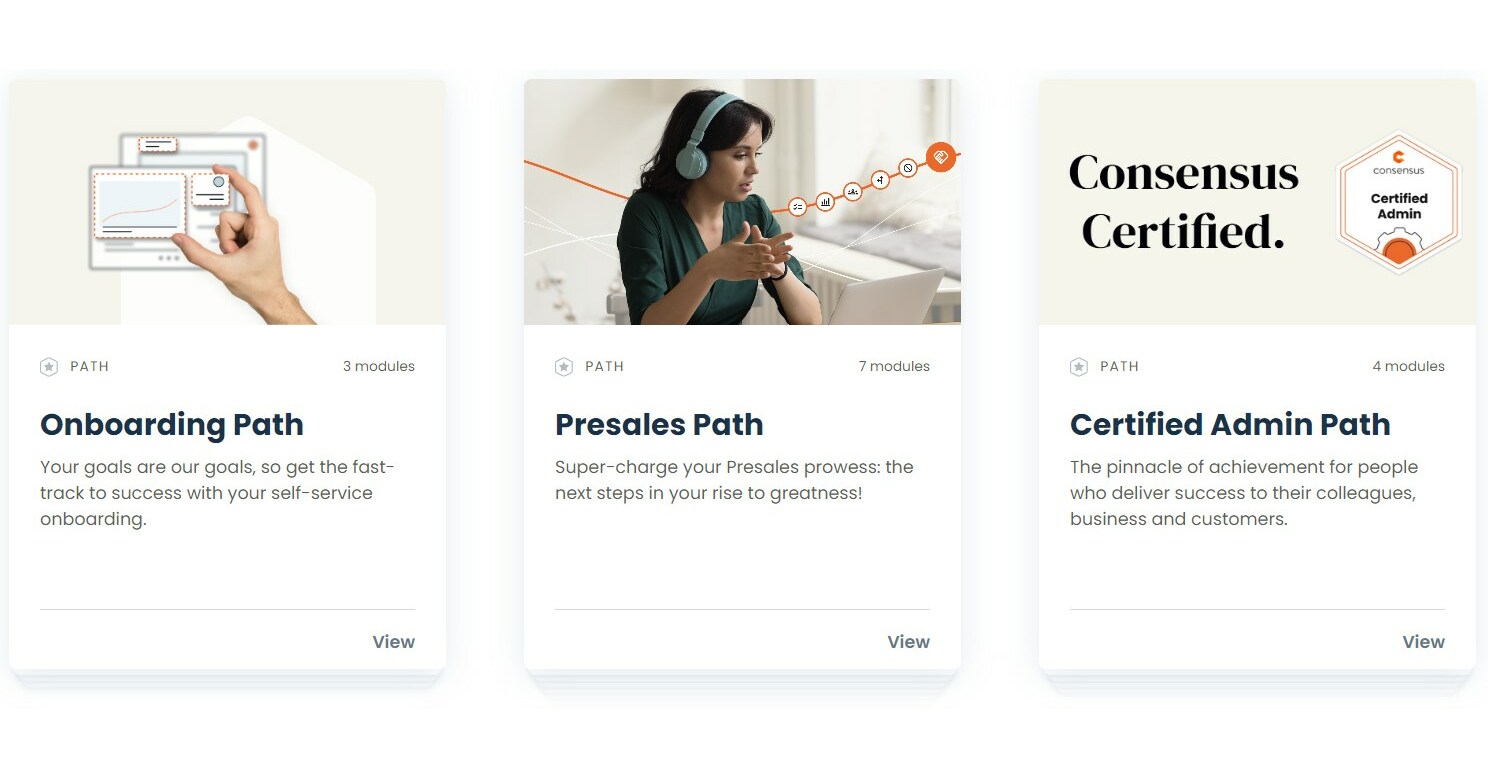Click the checklist milestone icon in Presales image
This screenshot has width=1488, height=779.
click(x=798, y=207)
